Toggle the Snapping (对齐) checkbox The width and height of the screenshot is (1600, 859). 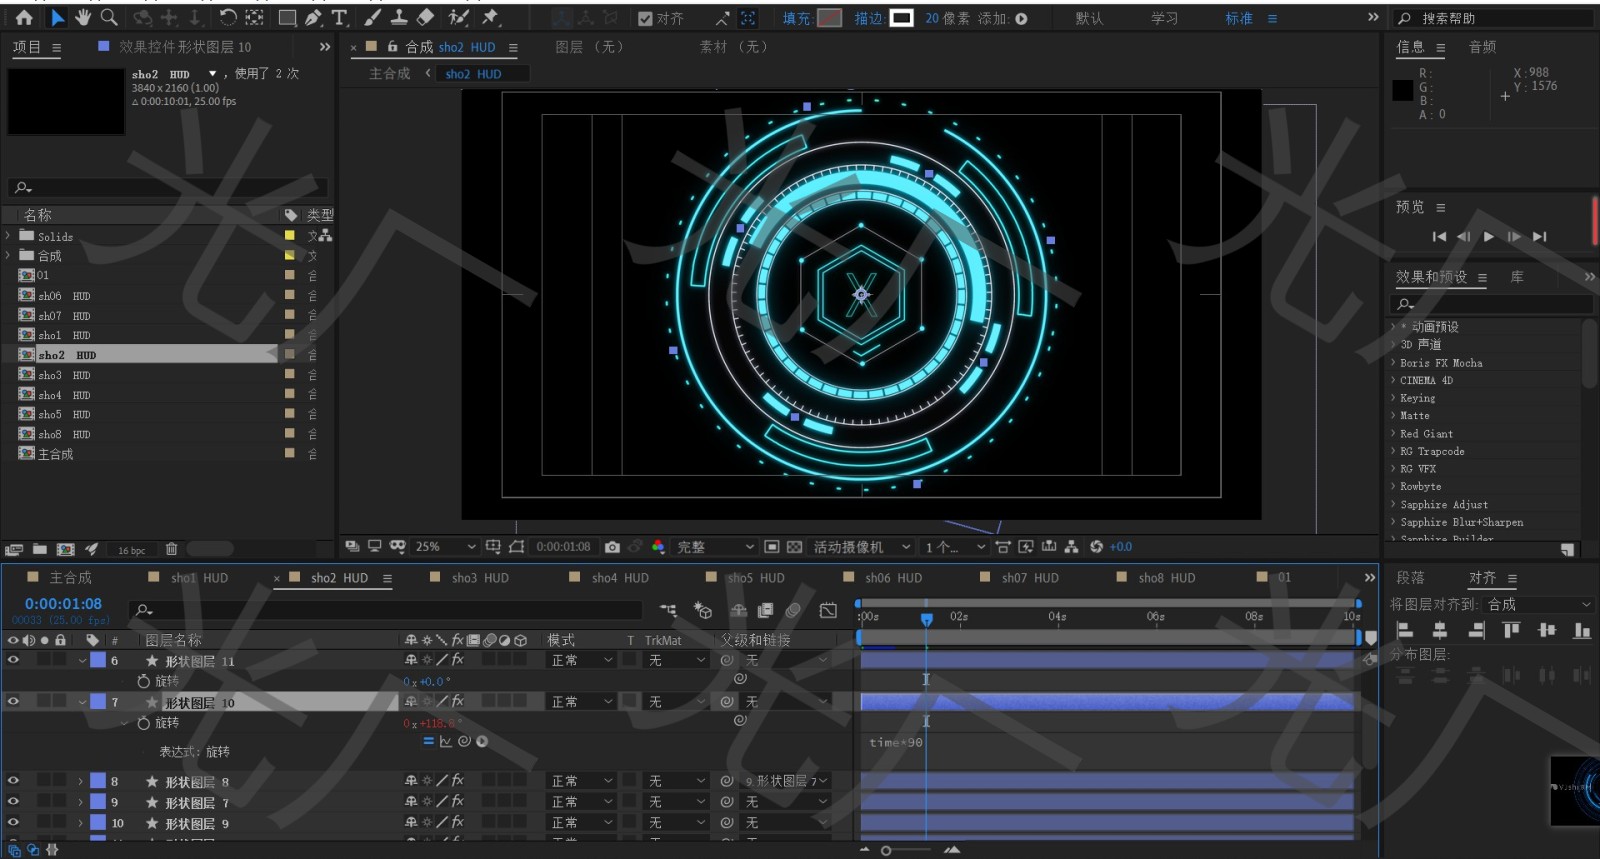tap(645, 18)
